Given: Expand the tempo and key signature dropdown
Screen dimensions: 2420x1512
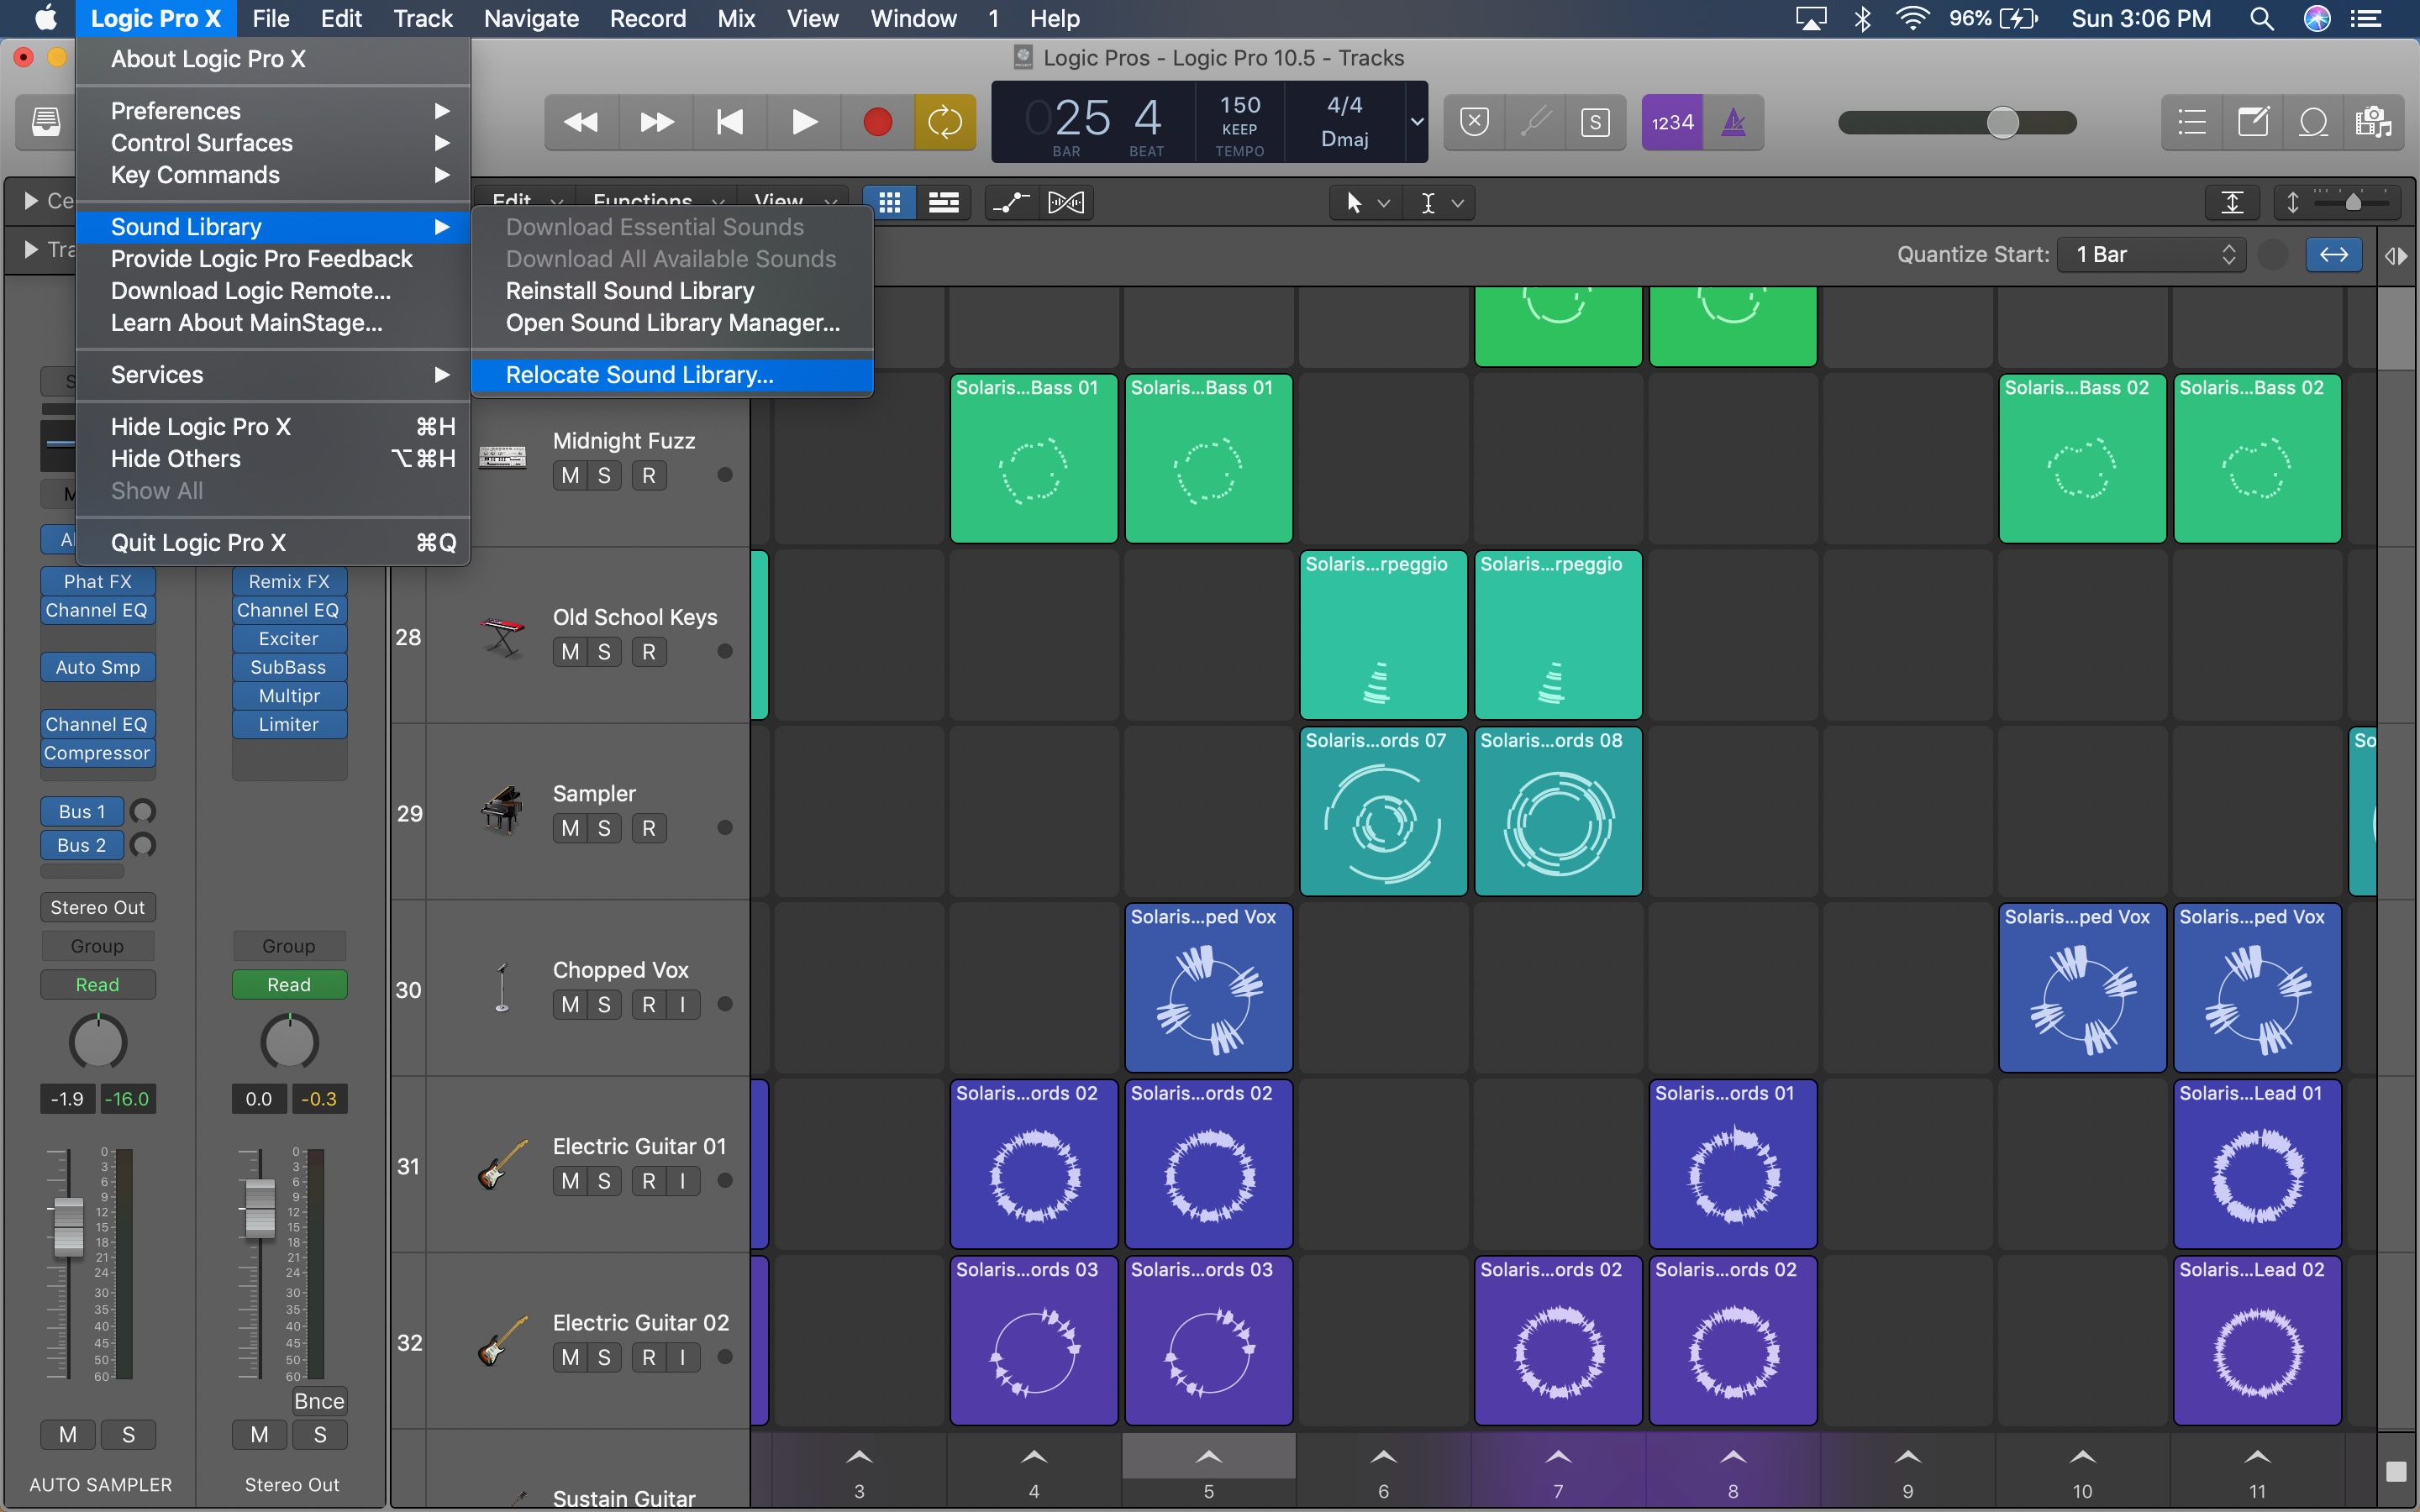Looking at the screenshot, I should pos(1415,122).
